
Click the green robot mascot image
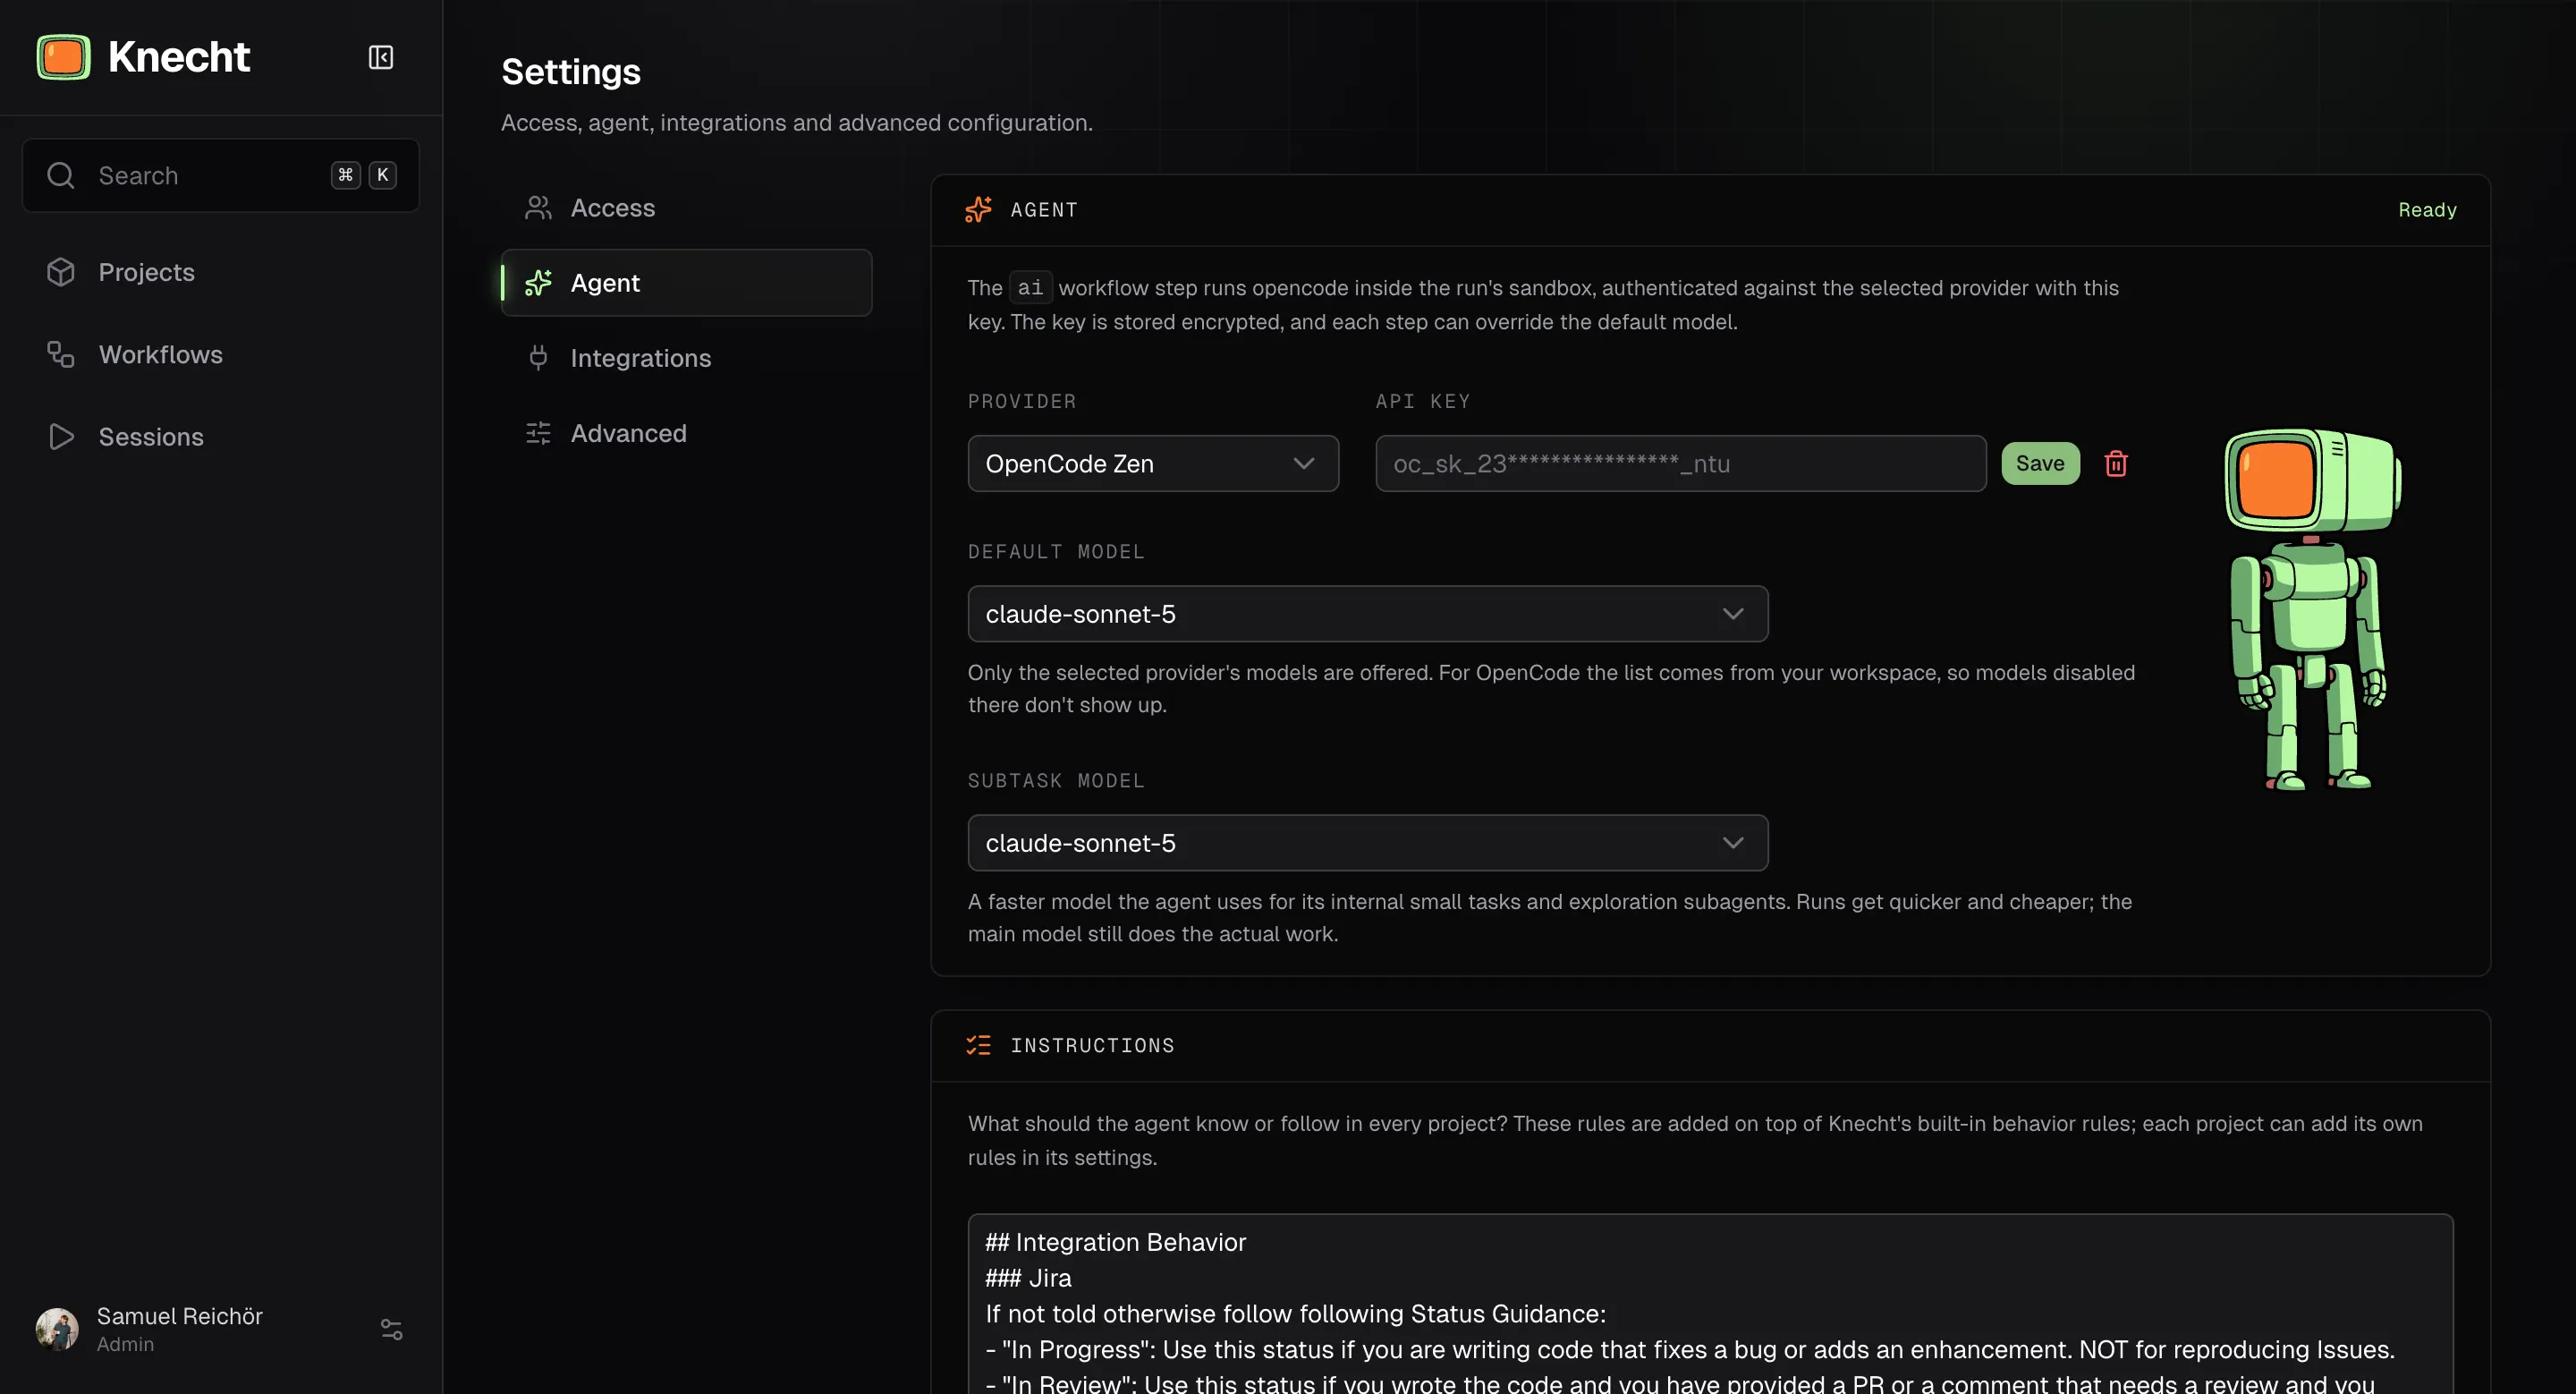click(2311, 609)
